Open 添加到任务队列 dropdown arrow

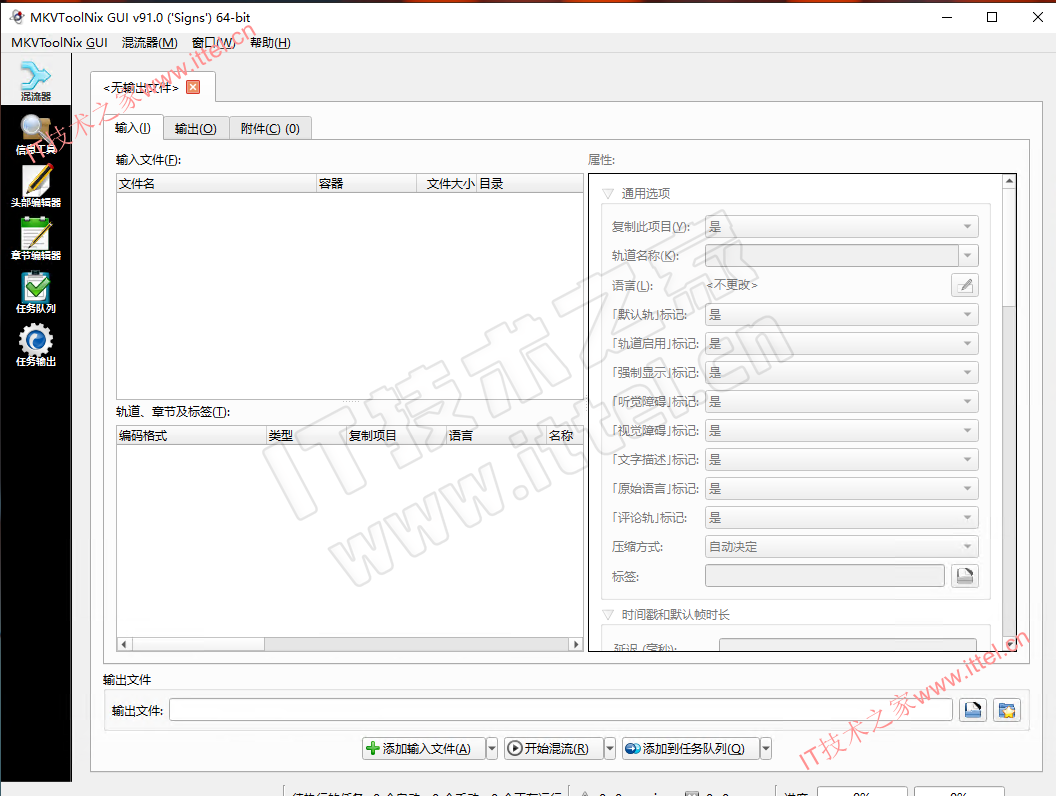click(766, 748)
